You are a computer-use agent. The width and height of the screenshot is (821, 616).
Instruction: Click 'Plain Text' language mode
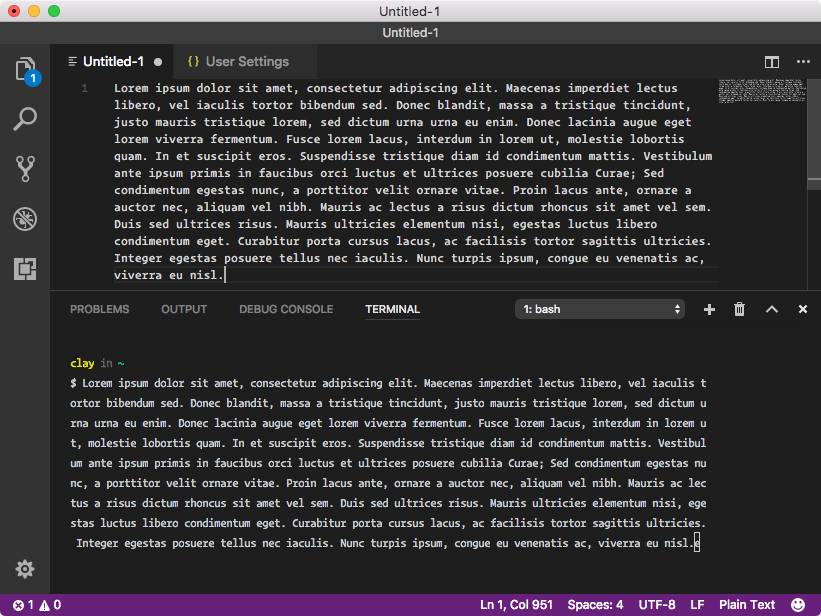click(747, 605)
